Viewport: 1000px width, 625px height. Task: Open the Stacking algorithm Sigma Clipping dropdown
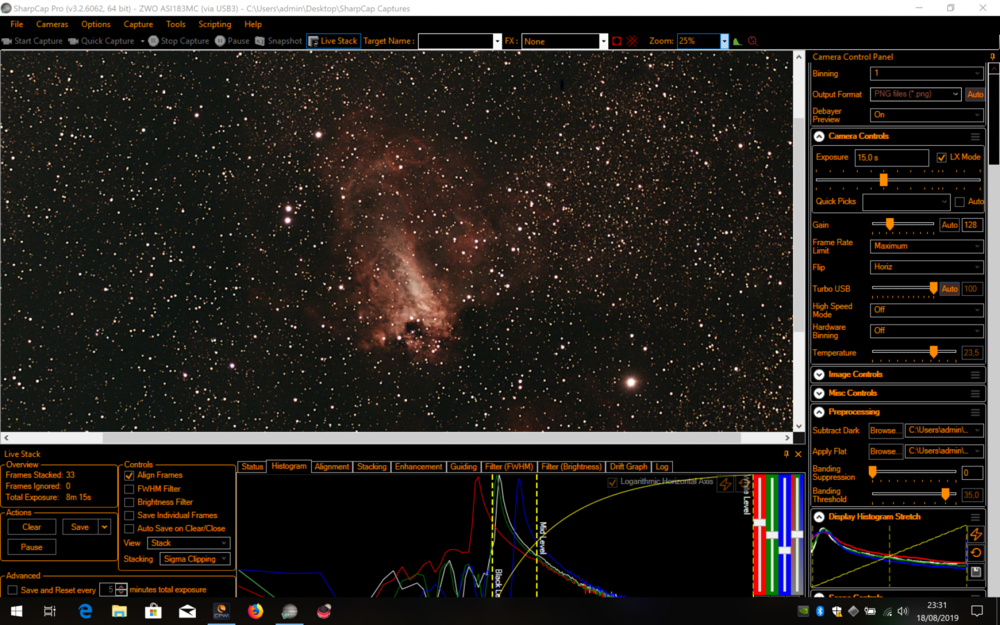pyautogui.click(x=194, y=559)
